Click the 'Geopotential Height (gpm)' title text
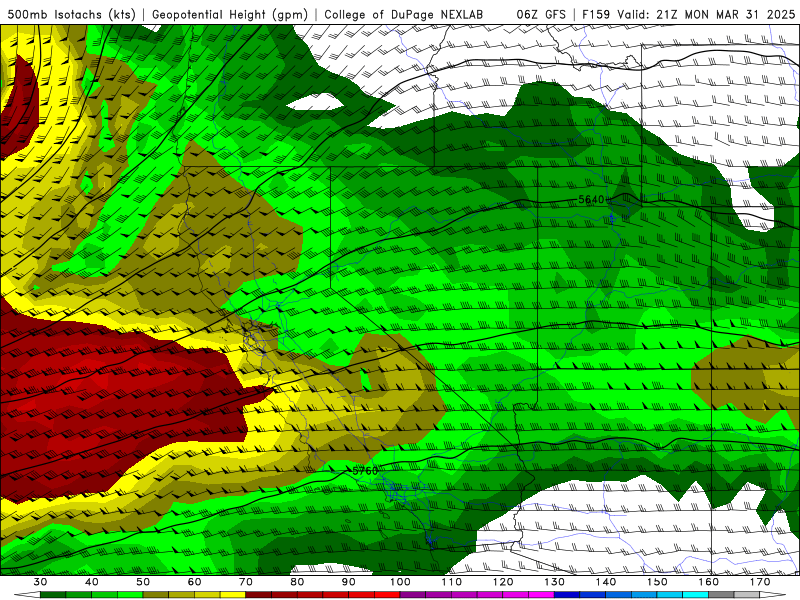Image resolution: width=800 pixels, height=600 pixels. click(x=230, y=15)
